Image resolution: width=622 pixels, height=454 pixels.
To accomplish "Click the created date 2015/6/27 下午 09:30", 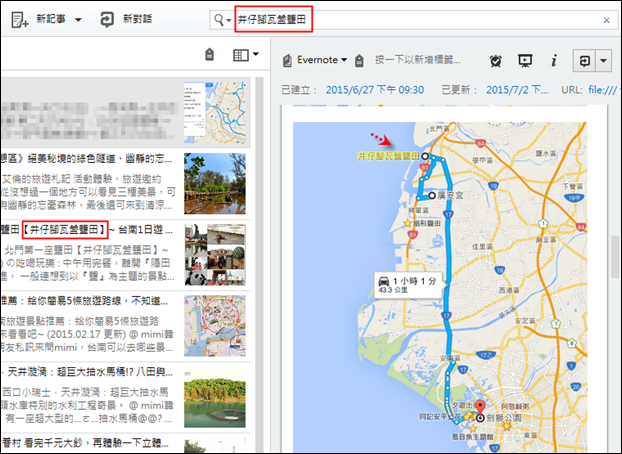I will pos(375,90).
